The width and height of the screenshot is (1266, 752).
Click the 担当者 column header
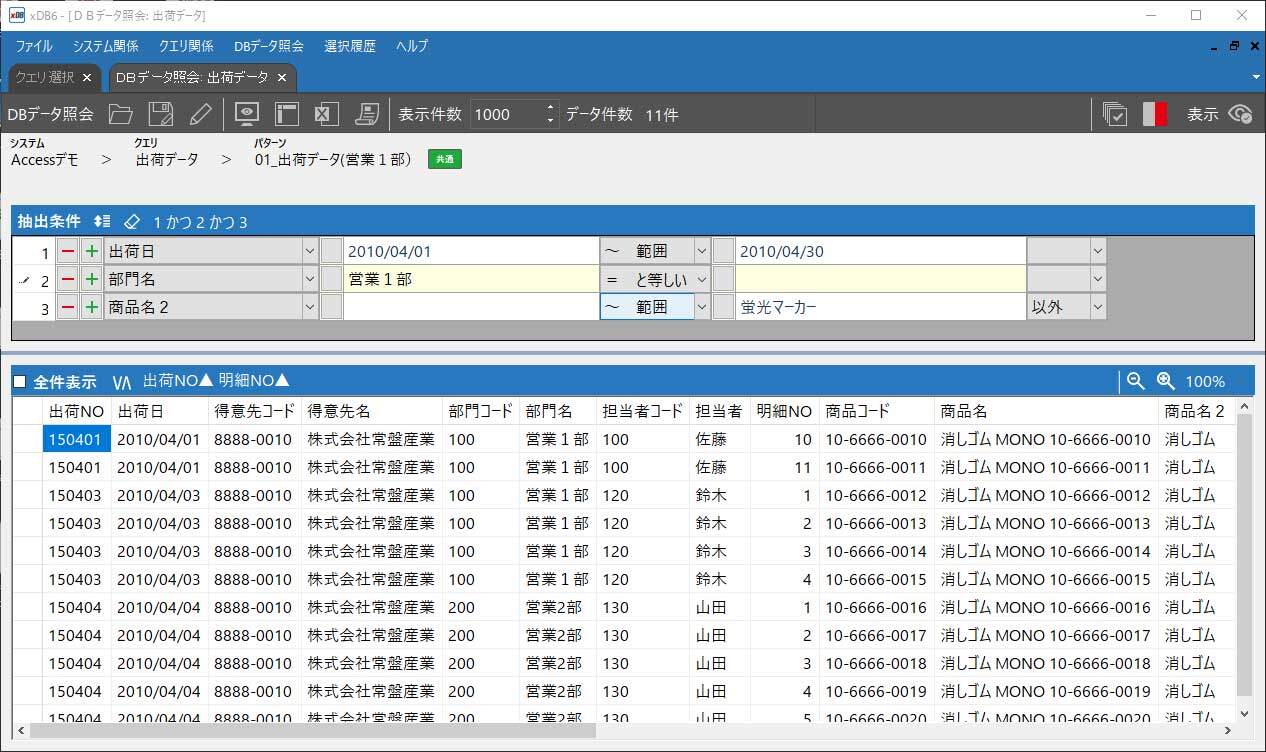point(719,410)
